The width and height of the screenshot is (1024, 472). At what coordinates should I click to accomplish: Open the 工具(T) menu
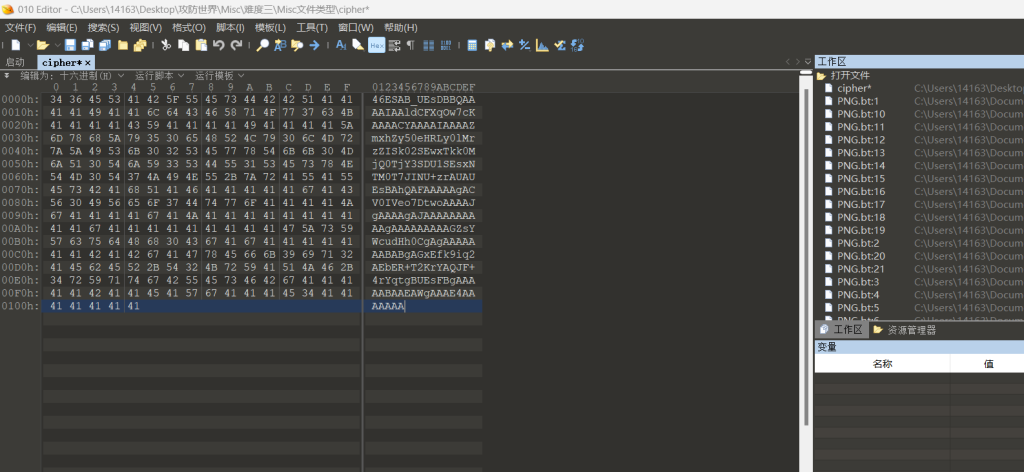(x=312, y=27)
